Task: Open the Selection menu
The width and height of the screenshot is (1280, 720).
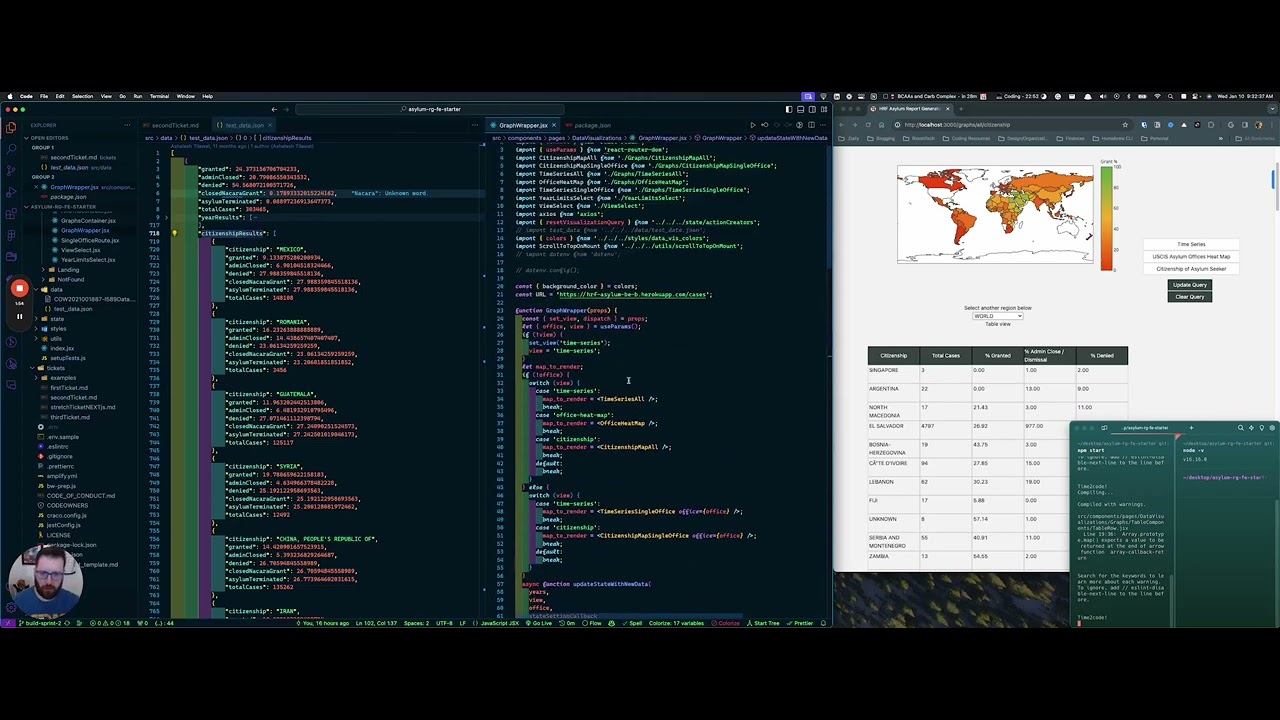Action: click(82, 96)
